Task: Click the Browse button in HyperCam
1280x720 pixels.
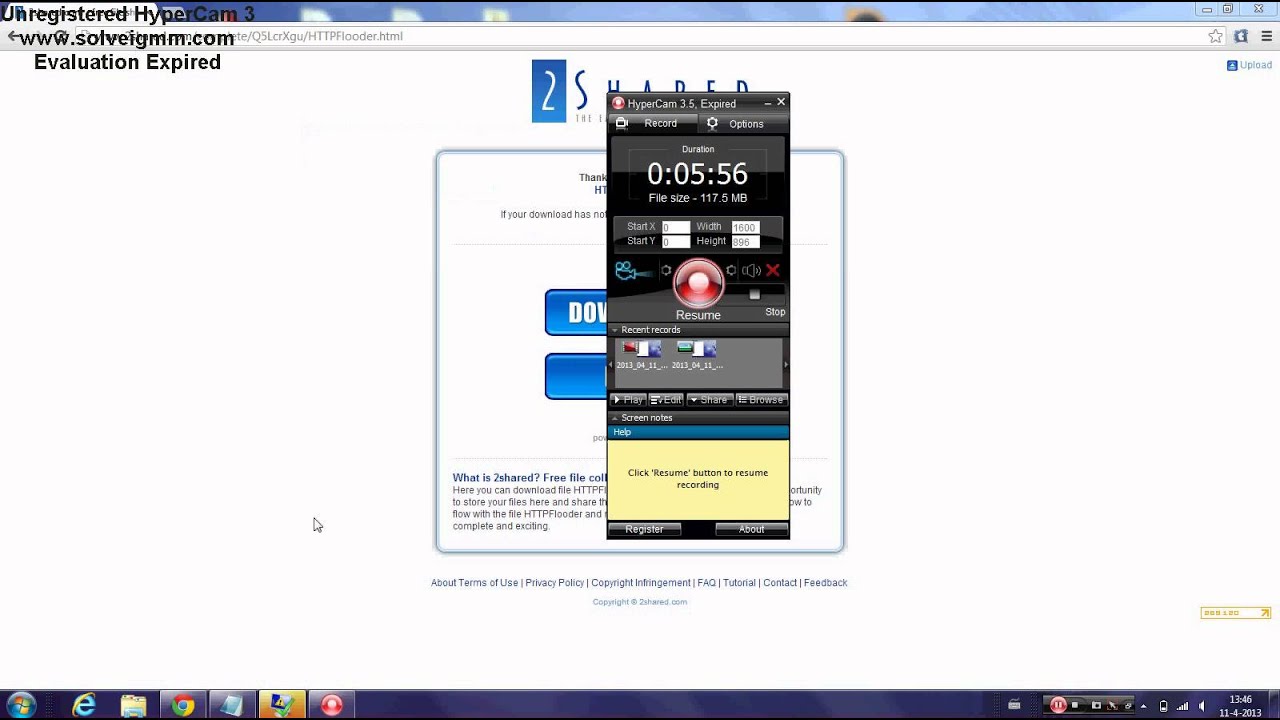Action: point(761,400)
